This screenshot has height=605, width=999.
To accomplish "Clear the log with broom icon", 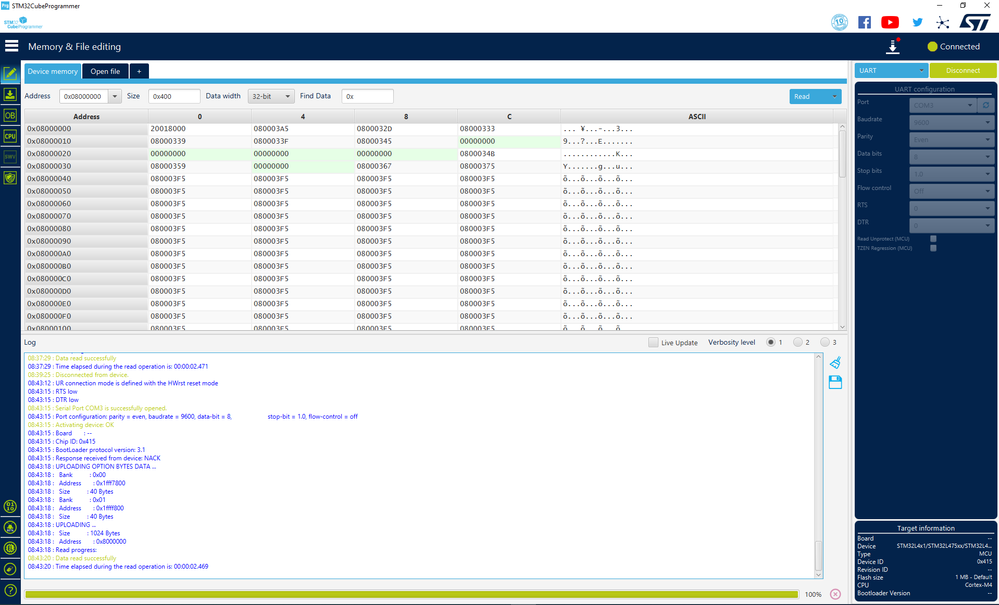I will [x=835, y=363].
